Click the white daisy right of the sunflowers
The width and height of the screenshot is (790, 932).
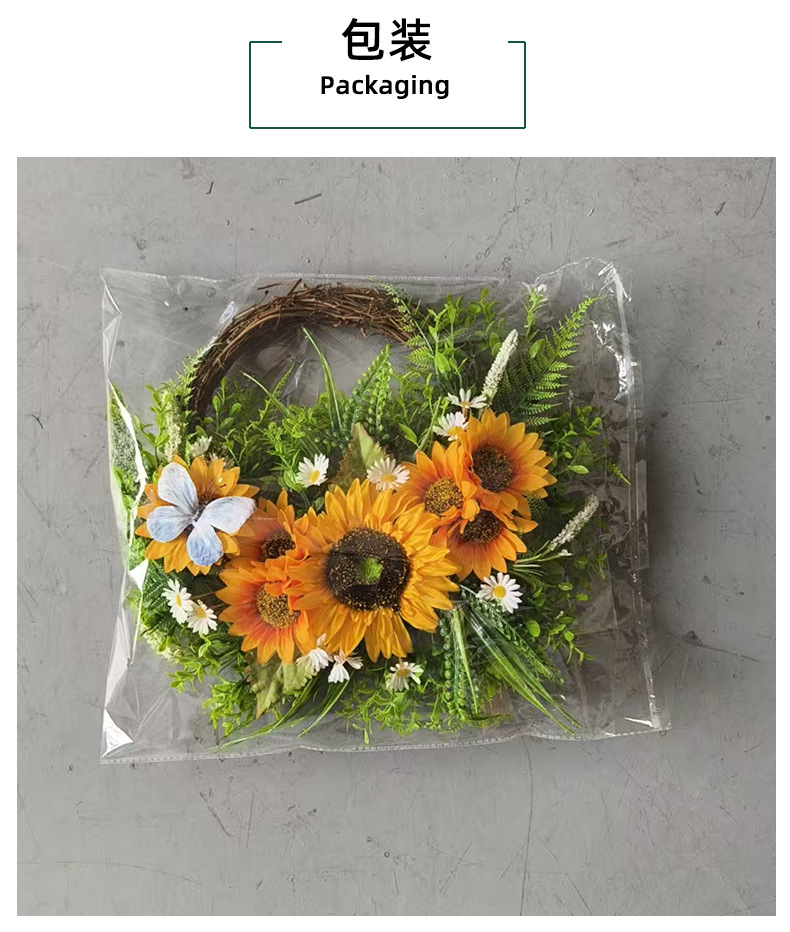[x=500, y=591]
